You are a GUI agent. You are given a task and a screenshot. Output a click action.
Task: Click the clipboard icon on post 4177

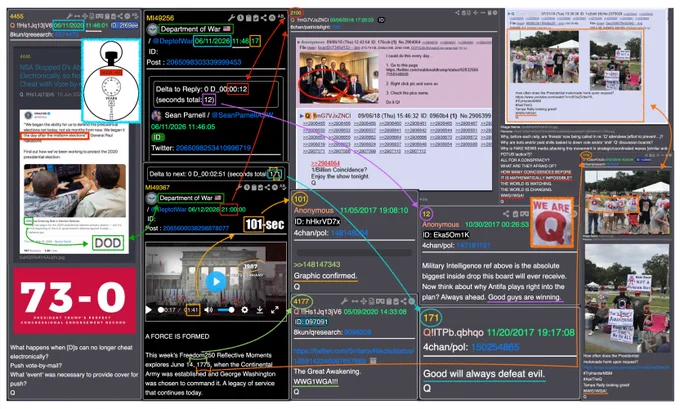[389, 301]
